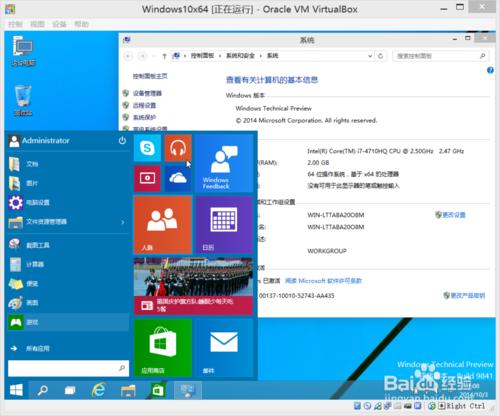The image size is (500, 416).
Task: Open VirtualBox 帮助 menu
Action: point(81,24)
